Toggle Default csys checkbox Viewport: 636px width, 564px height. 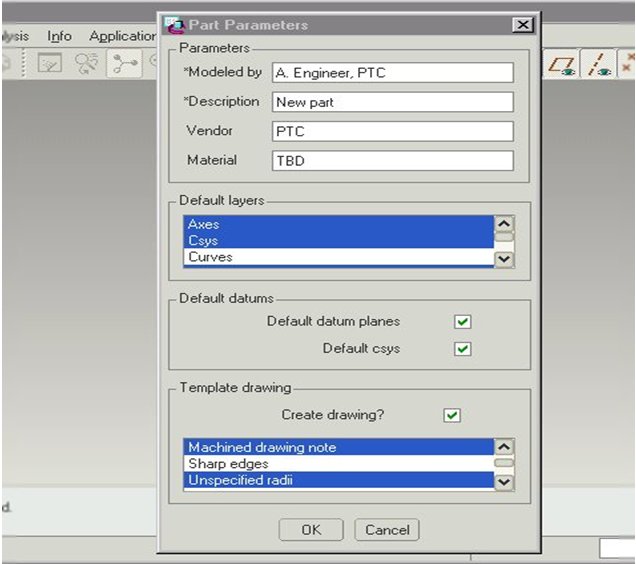(462, 349)
